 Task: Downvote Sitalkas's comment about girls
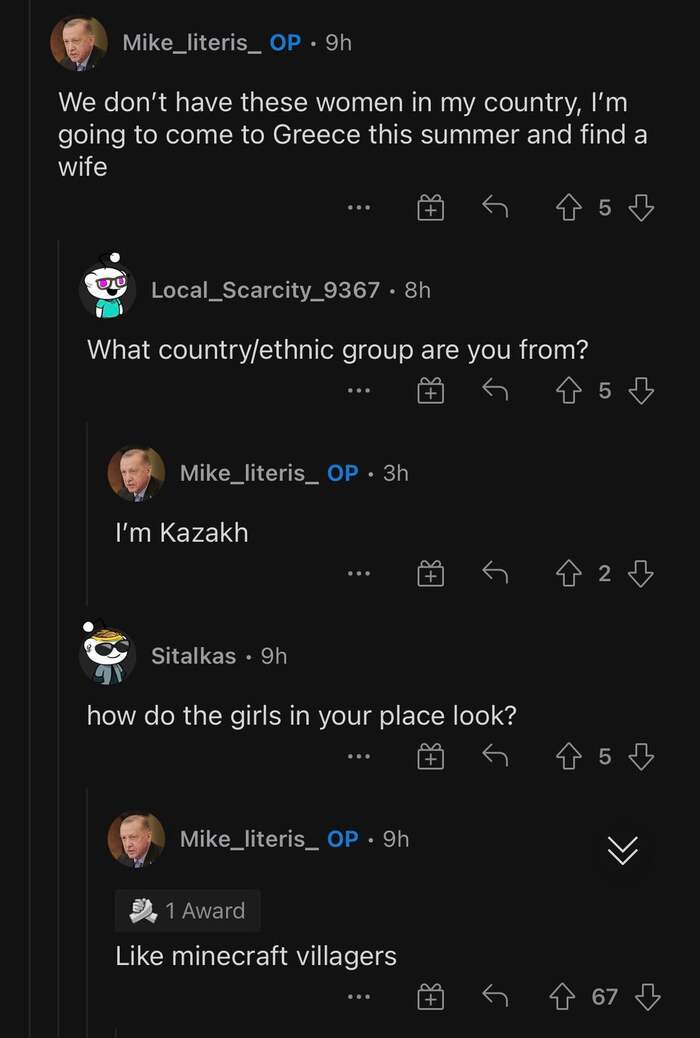641,757
